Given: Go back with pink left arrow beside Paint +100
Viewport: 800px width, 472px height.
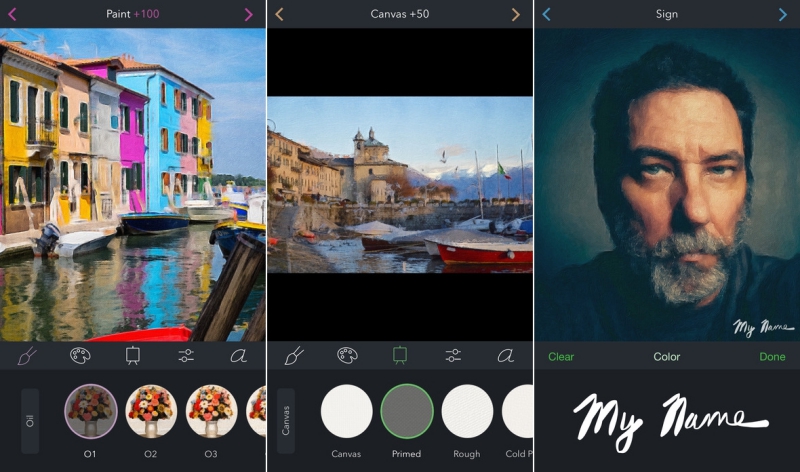Looking at the screenshot, I should click(12, 14).
